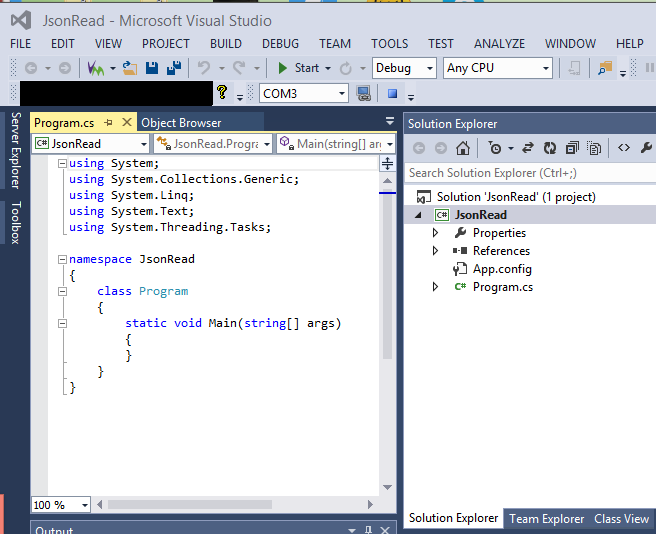Pin the Program.cs tab
Screen dimensions: 656x534
108,123
